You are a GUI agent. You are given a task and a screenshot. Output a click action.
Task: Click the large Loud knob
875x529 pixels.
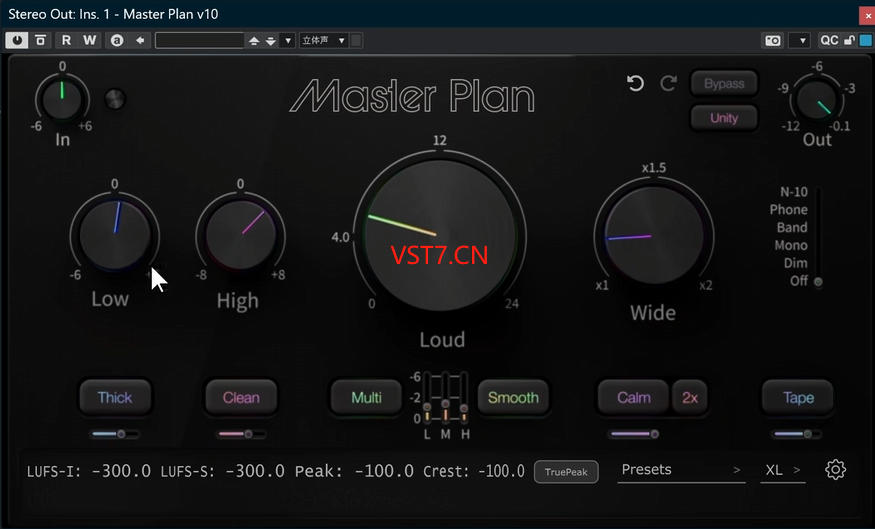tap(440, 234)
